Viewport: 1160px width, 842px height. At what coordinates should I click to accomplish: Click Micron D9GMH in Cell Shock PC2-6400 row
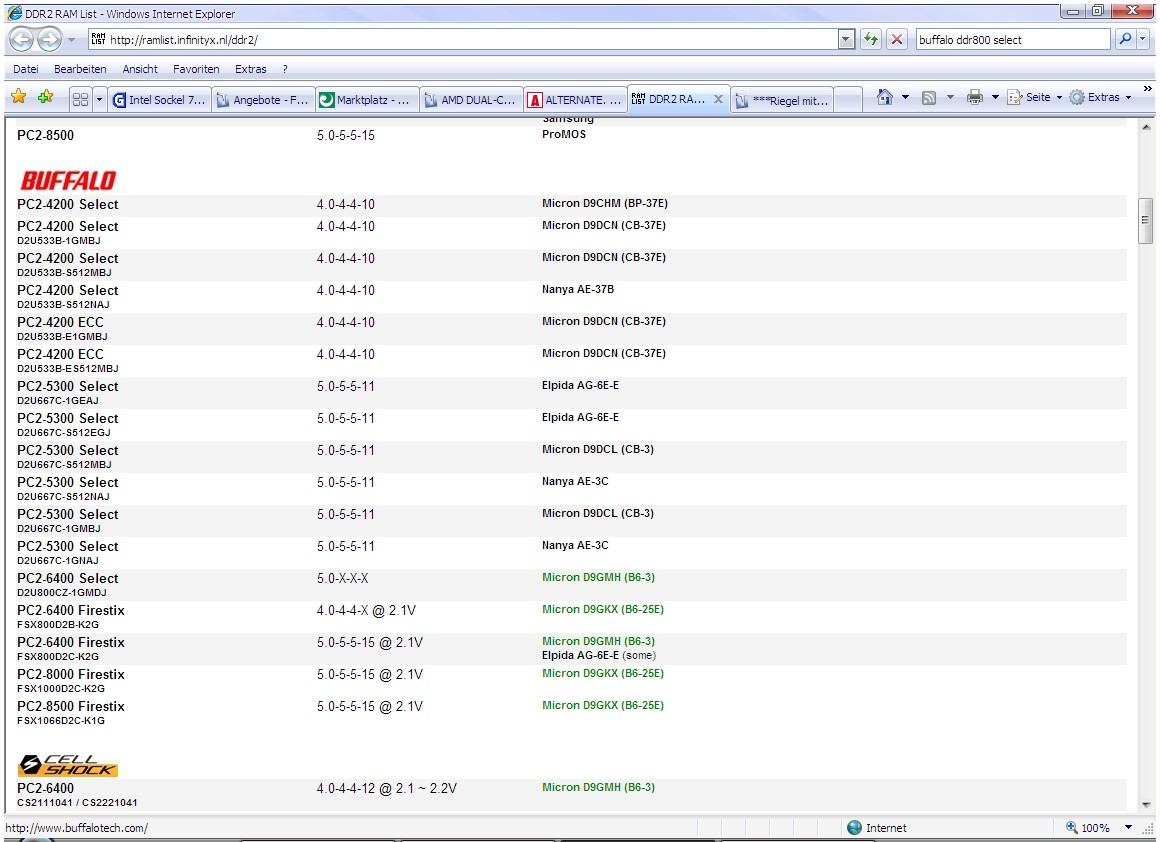tap(598, 787)
